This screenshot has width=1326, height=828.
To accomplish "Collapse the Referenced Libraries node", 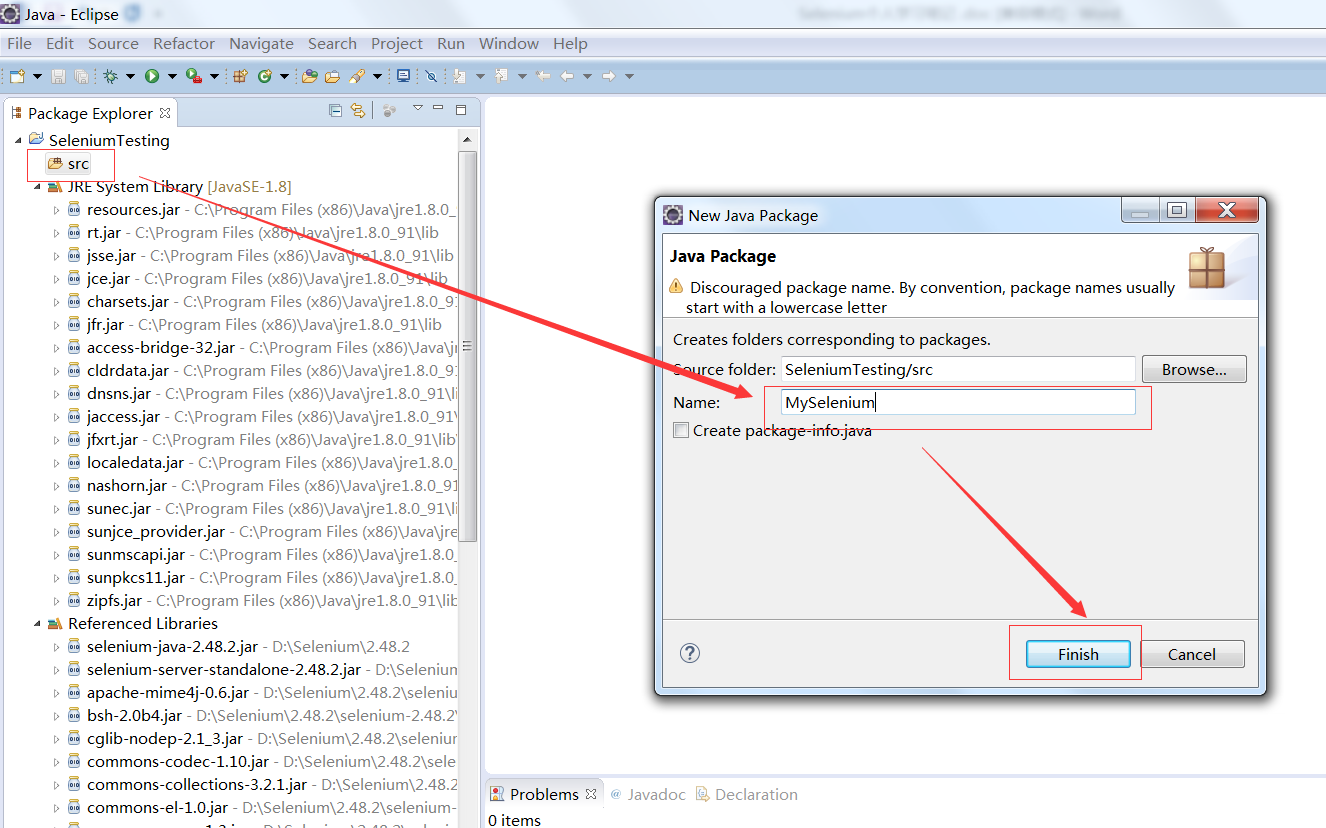I will [x=37, y=623].
